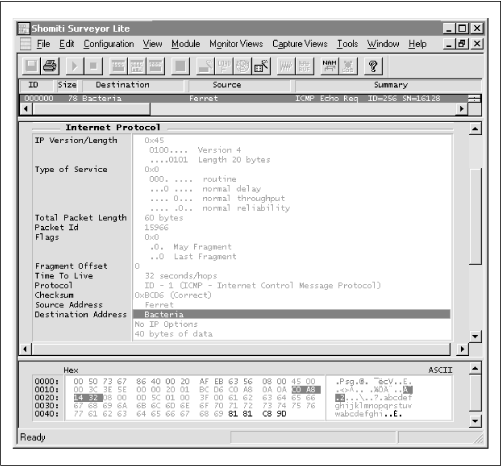Click the Size column header

[x=67, y=85]
